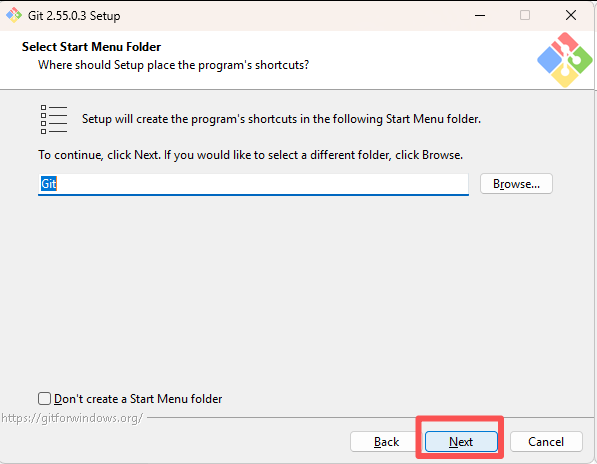Image resolution: width=597 pixels, height=464 pixels.
Task: Minimize the Git Setup window
Action: coord(480,15)
